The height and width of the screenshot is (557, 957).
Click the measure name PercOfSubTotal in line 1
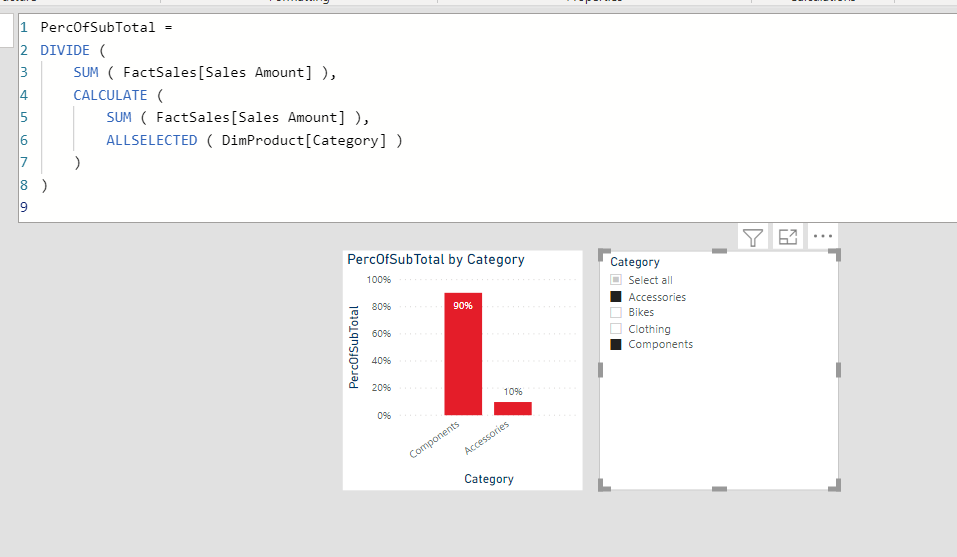point(98,27)
